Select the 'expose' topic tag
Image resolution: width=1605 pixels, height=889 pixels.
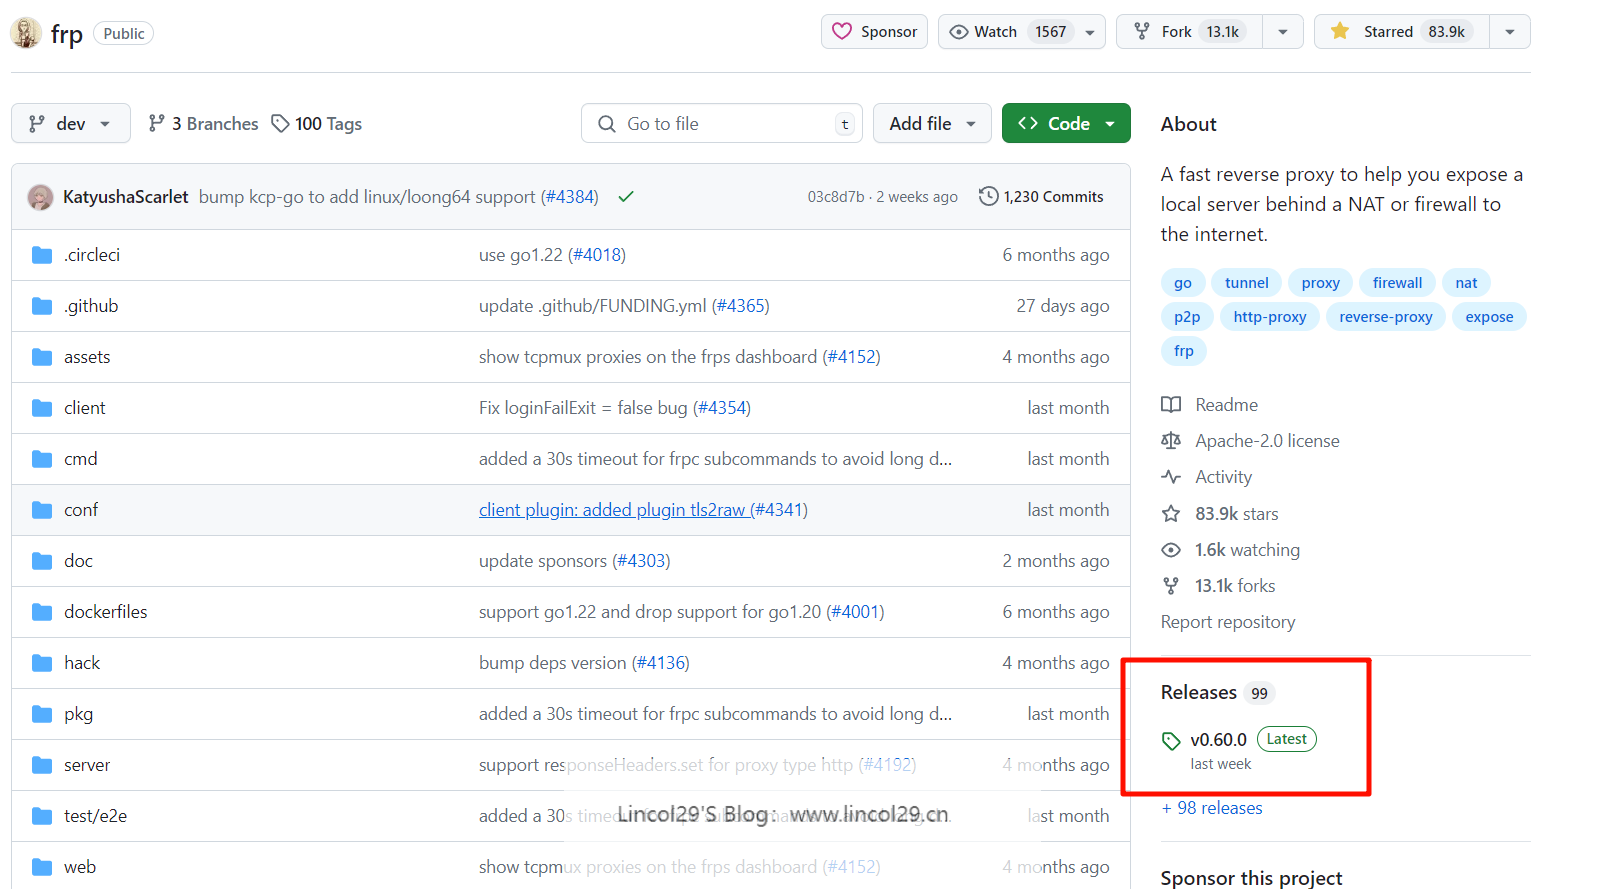pos(1489,317)
